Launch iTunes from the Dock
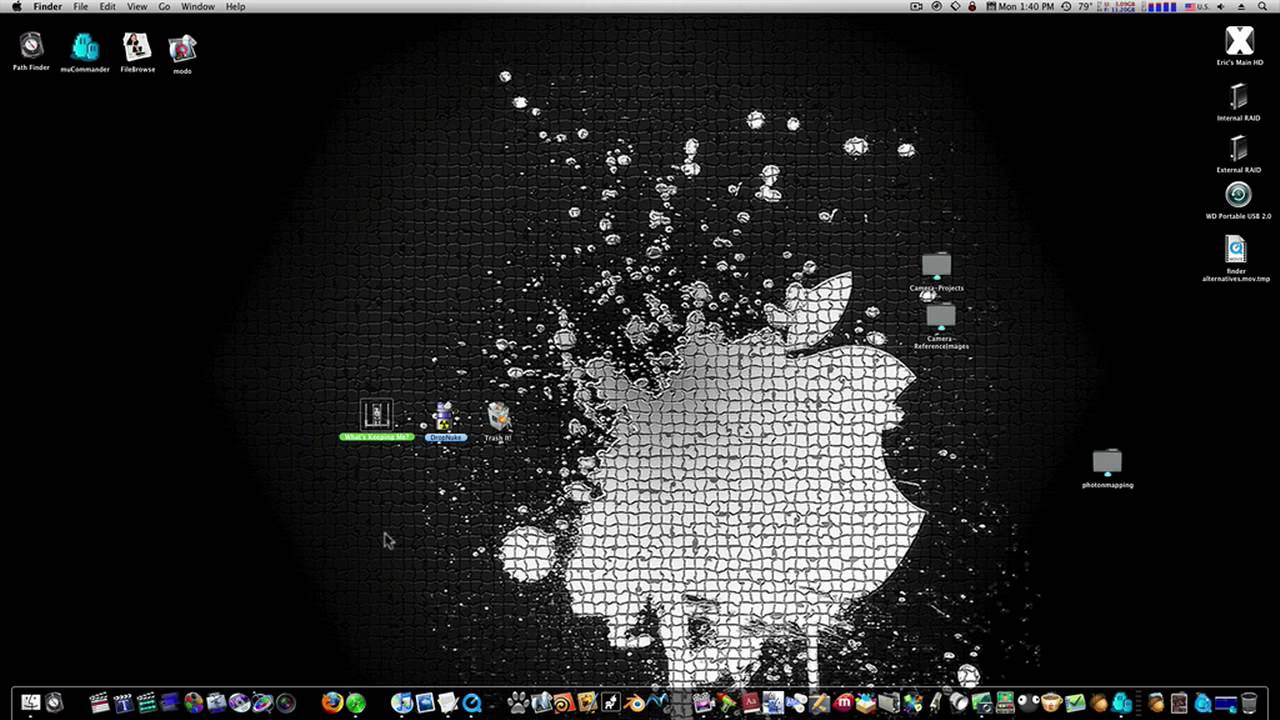The width and height of the screenshot is (1280, 720). click(x=401, y=703)
